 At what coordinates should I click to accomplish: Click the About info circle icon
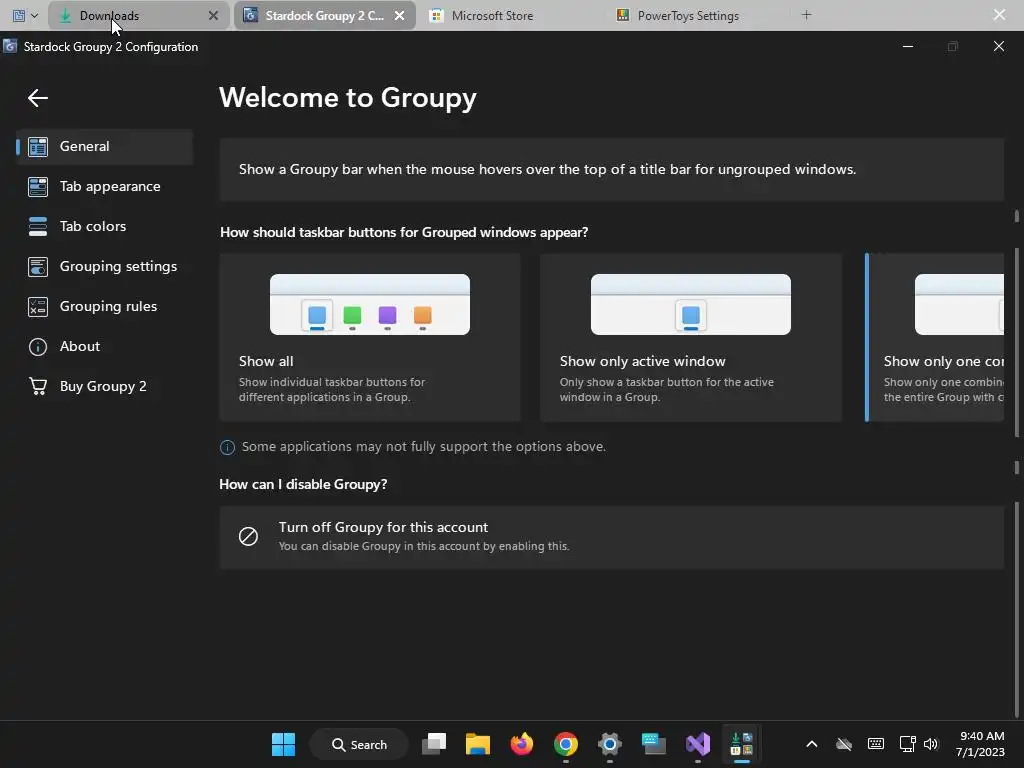(38, 346)
